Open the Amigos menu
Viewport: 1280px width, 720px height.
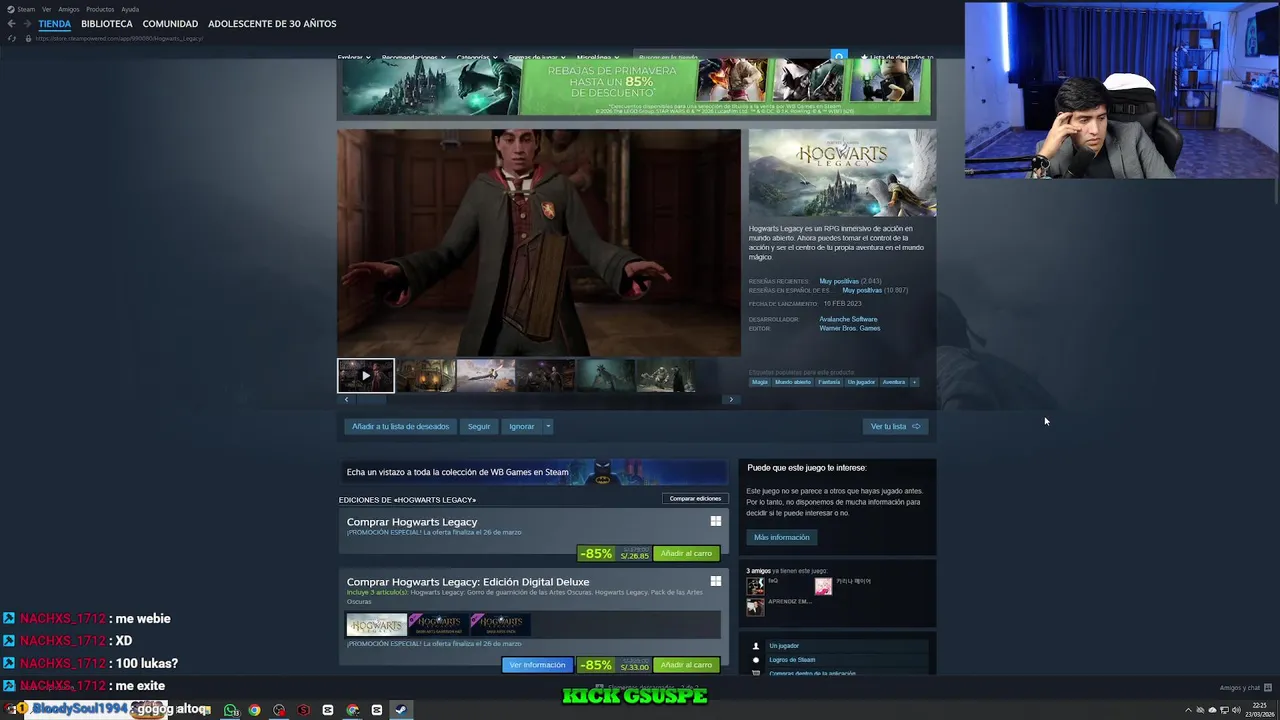pos(69,9)
